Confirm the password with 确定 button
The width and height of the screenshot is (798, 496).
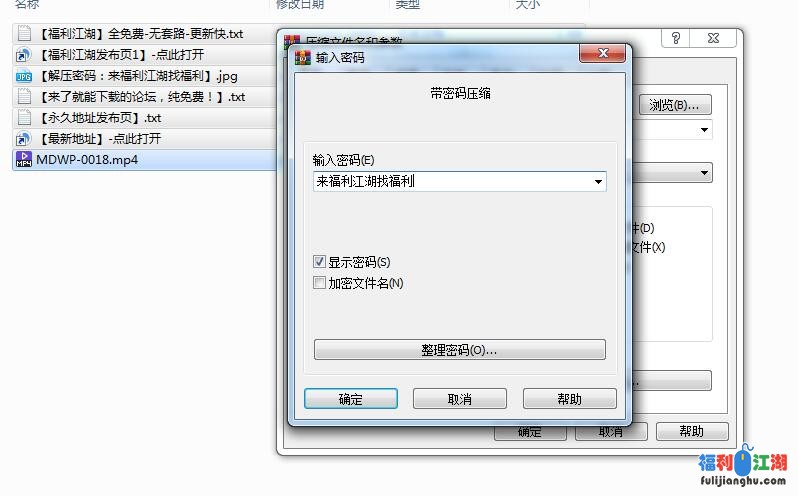point(351,399)
